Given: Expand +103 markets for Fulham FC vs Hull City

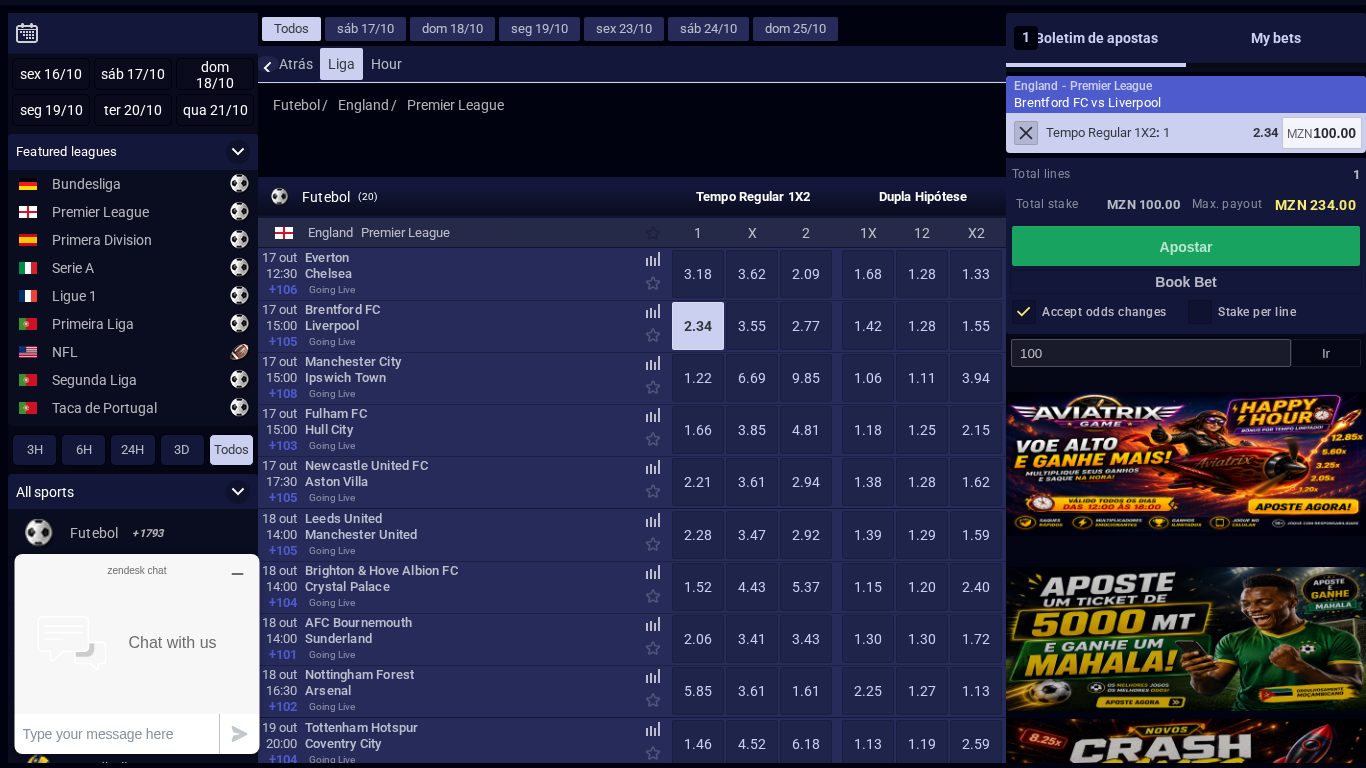Looking at the screenshot, I should 283,446.
